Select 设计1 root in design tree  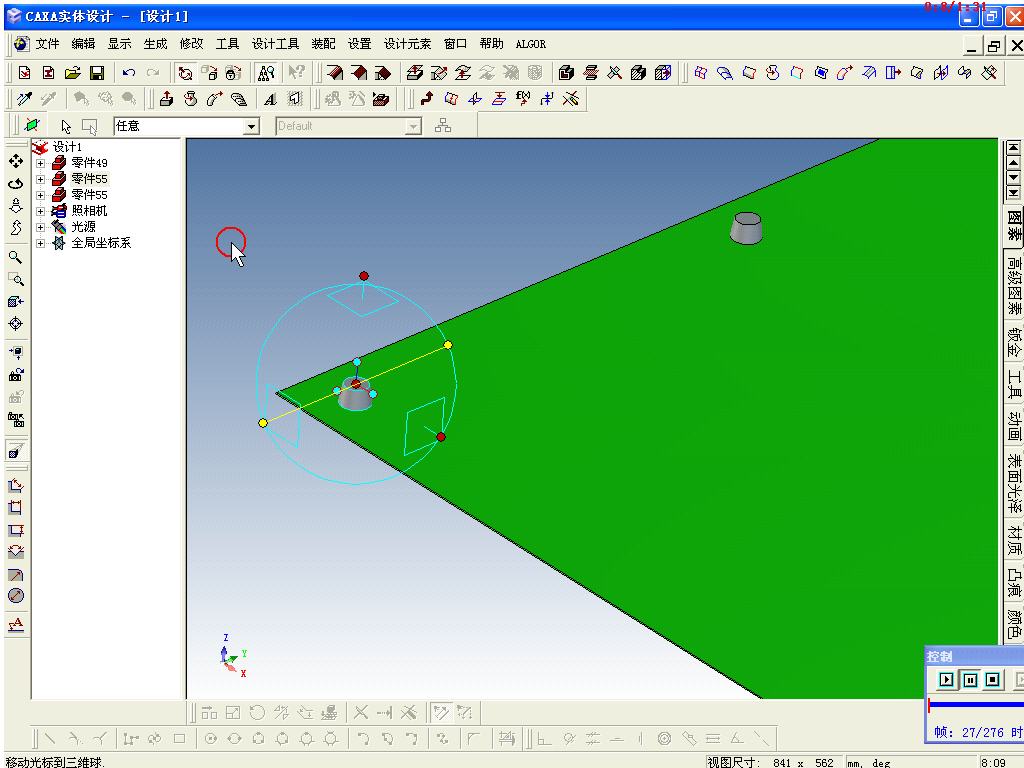coord(67,147)
